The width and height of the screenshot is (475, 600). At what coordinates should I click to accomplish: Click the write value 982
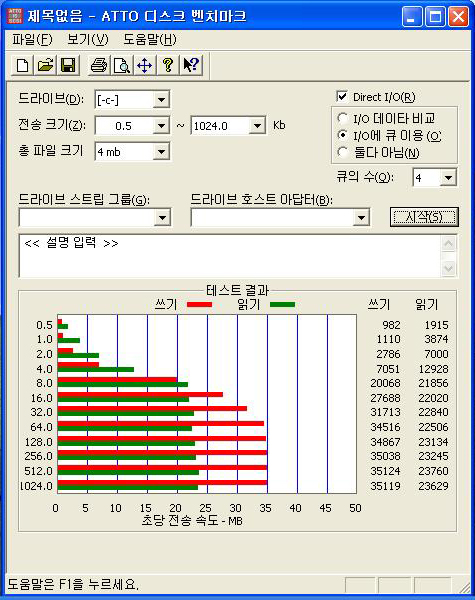coord(391,325)
